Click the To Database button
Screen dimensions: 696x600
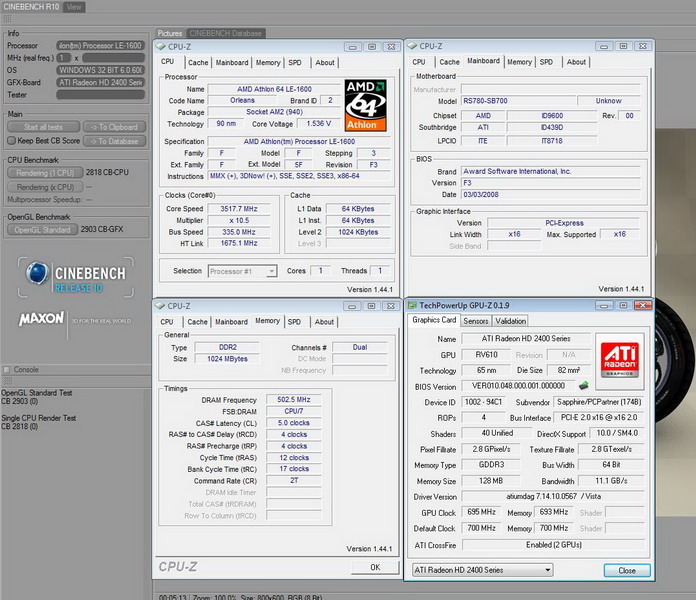pos(114,141)
